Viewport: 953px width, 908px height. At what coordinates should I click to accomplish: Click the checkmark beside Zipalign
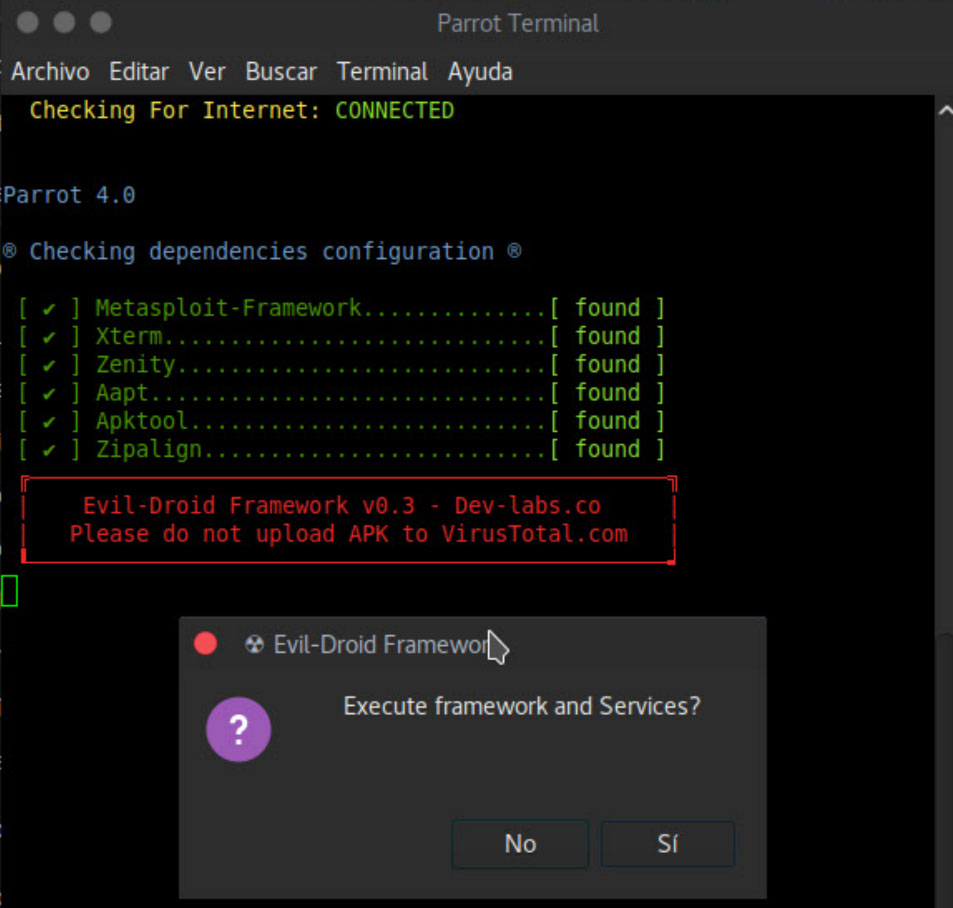pyautogui.click(x=49, y=450)
